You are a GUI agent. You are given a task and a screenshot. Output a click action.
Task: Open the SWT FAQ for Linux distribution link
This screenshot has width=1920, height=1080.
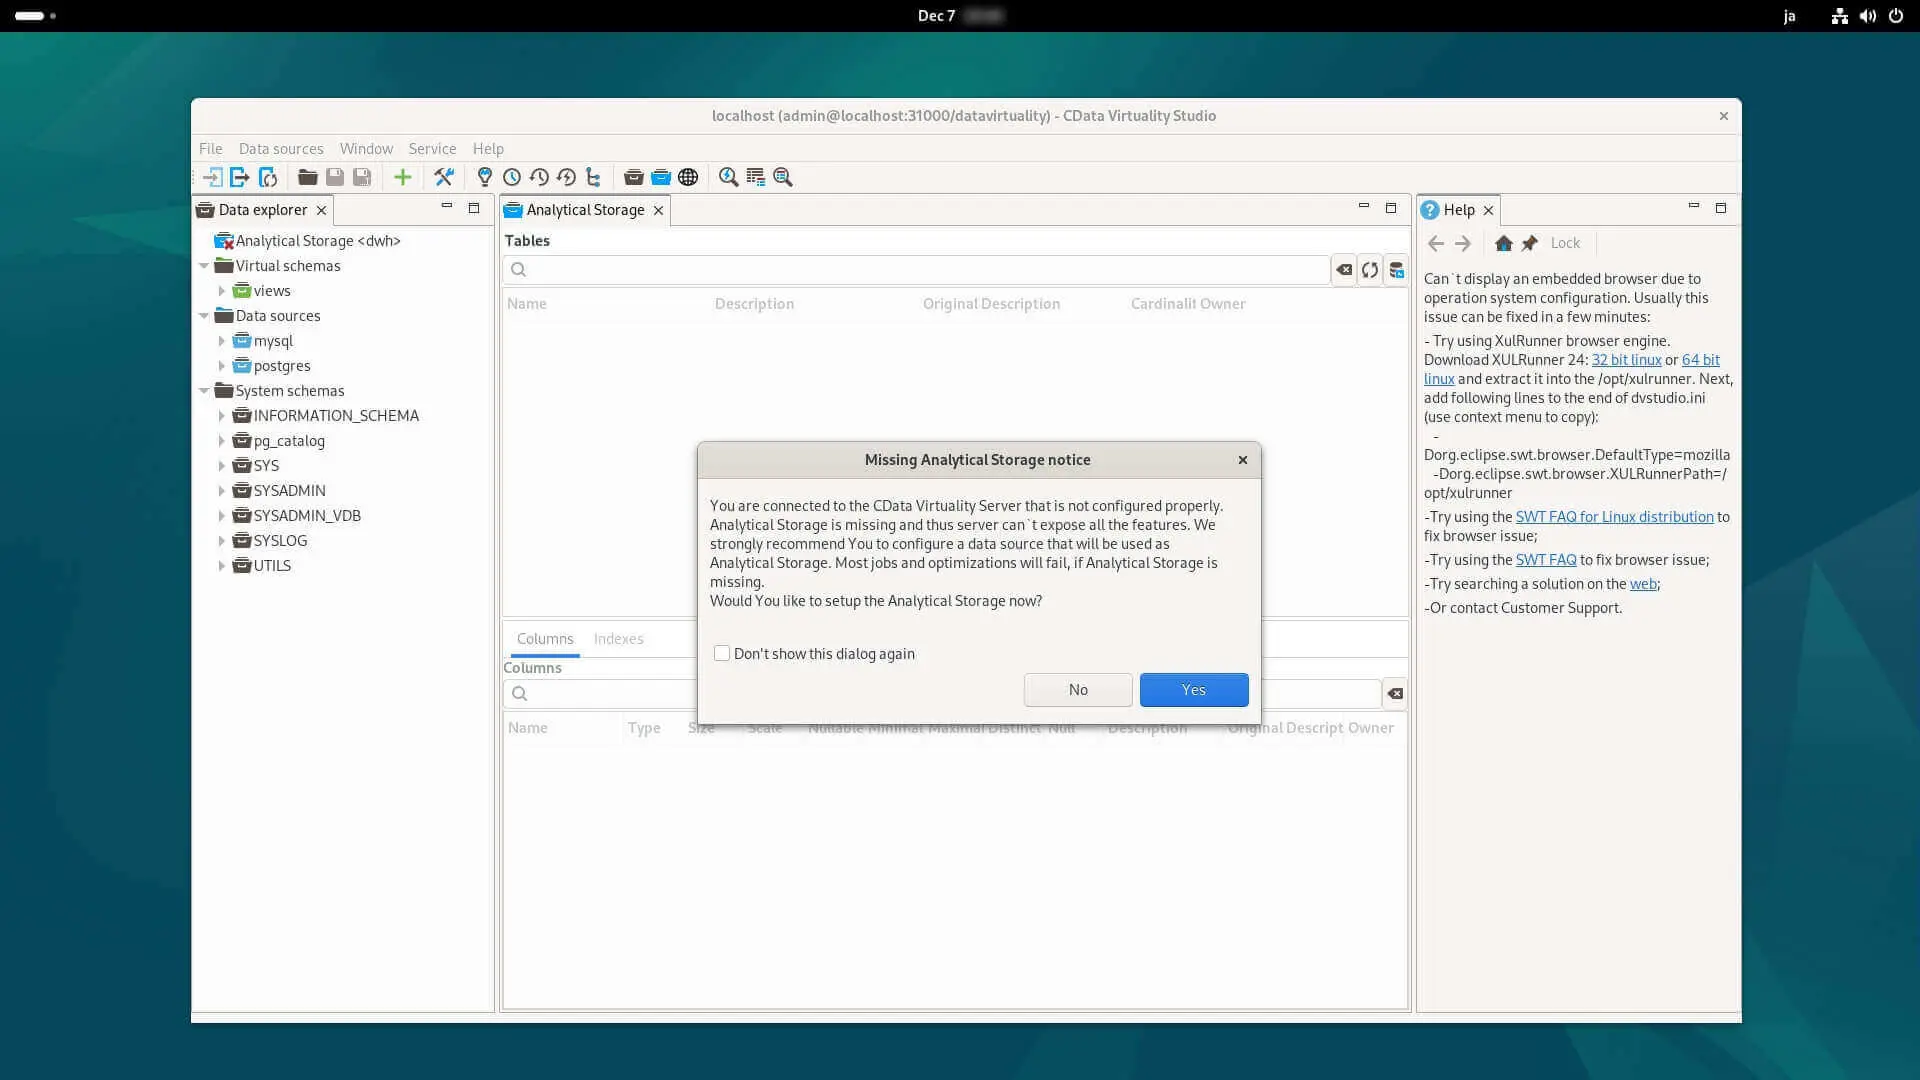pyautogui.click(x=1613, y=517)
